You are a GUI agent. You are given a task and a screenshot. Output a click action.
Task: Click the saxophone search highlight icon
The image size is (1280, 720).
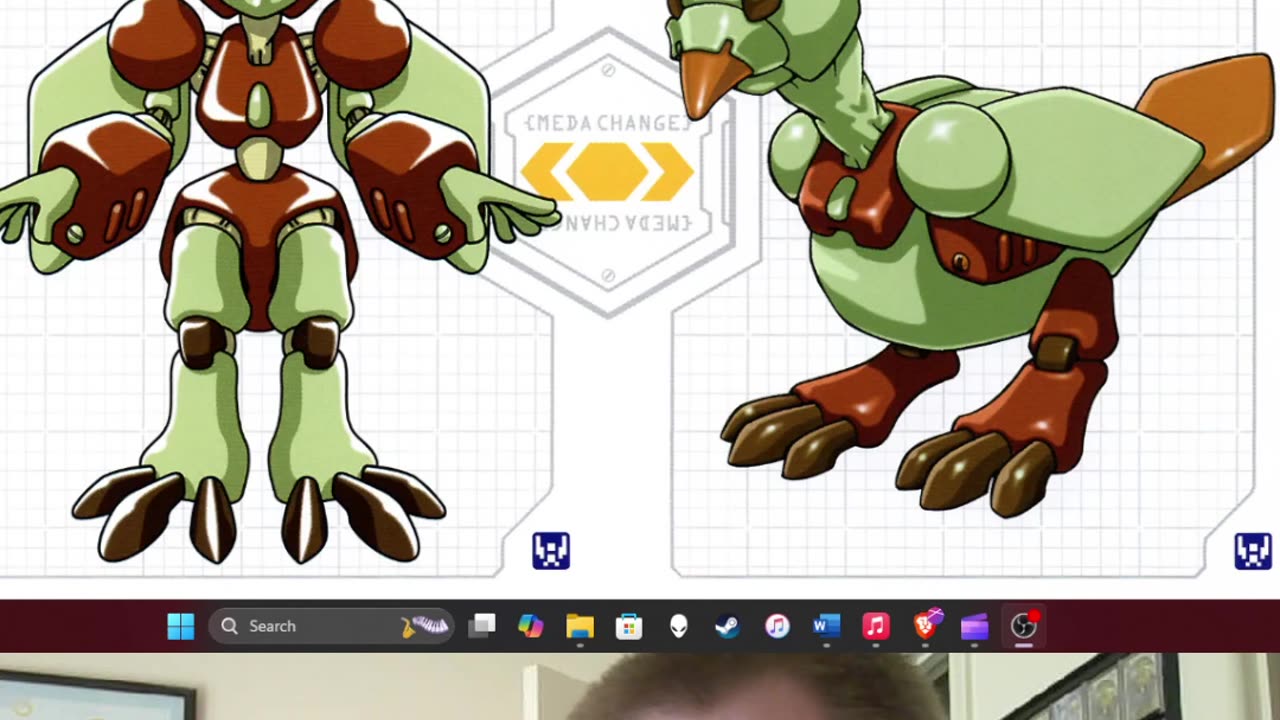[x=426, y=626]
